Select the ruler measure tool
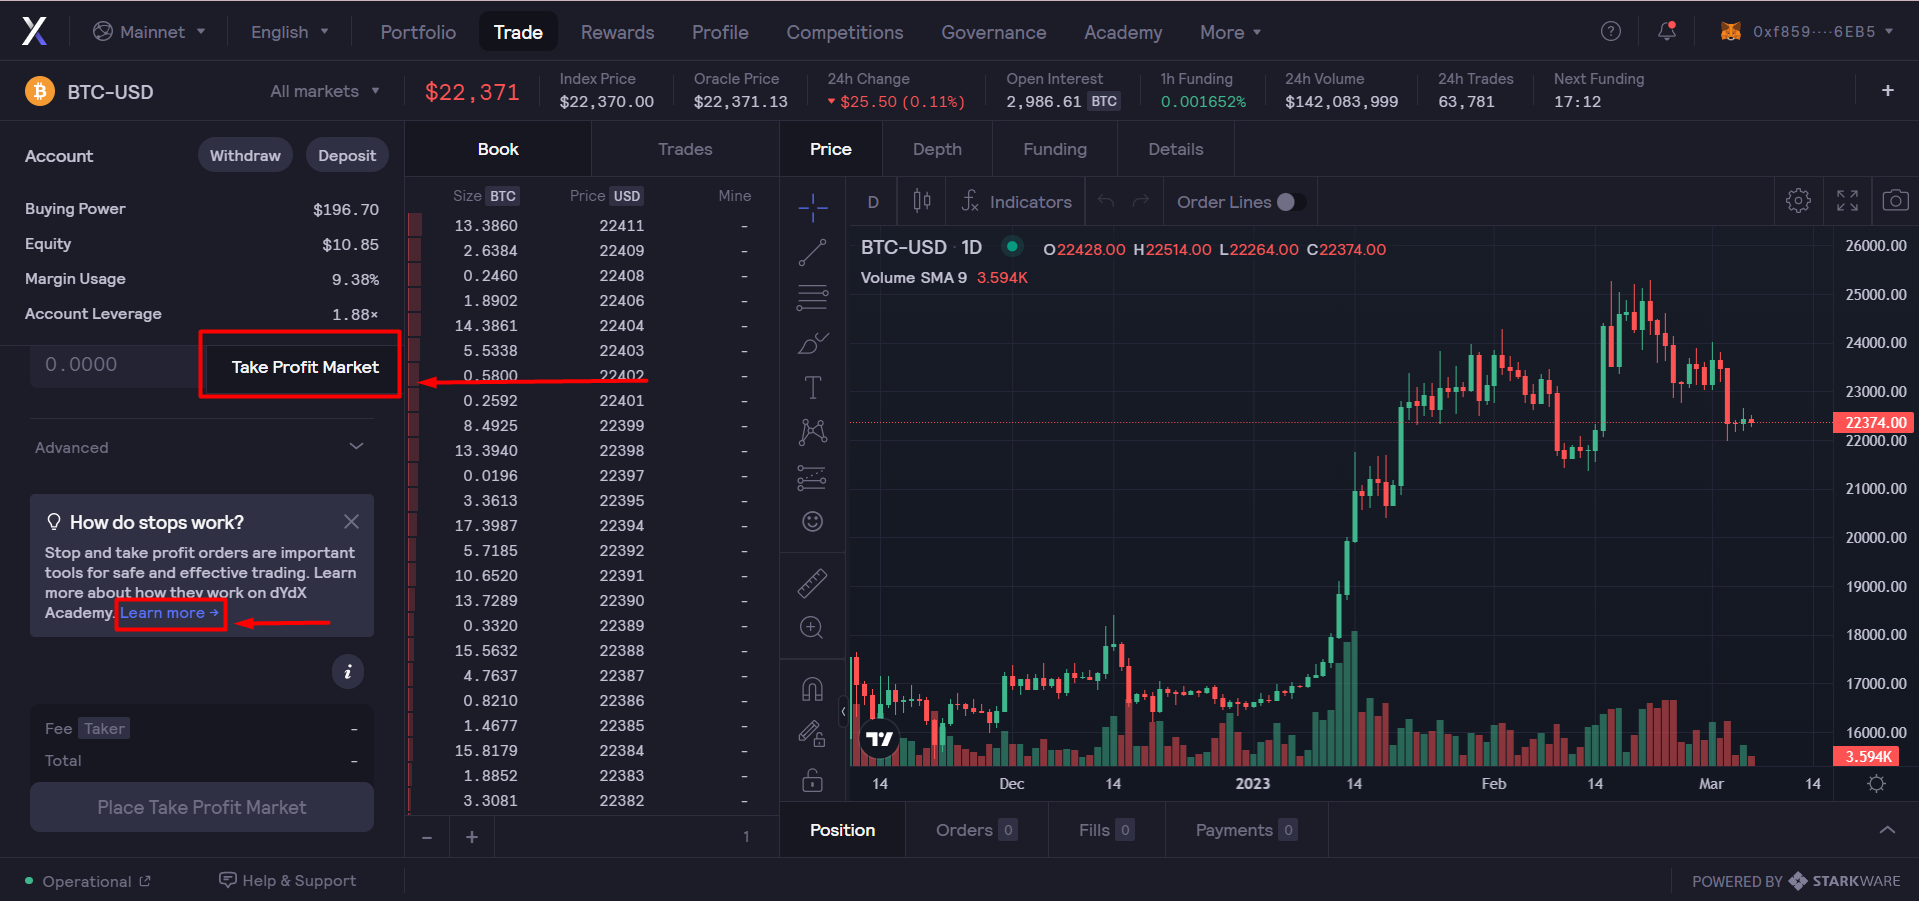The height and width of the screenshot is (901, 1919). pos(812,583)
